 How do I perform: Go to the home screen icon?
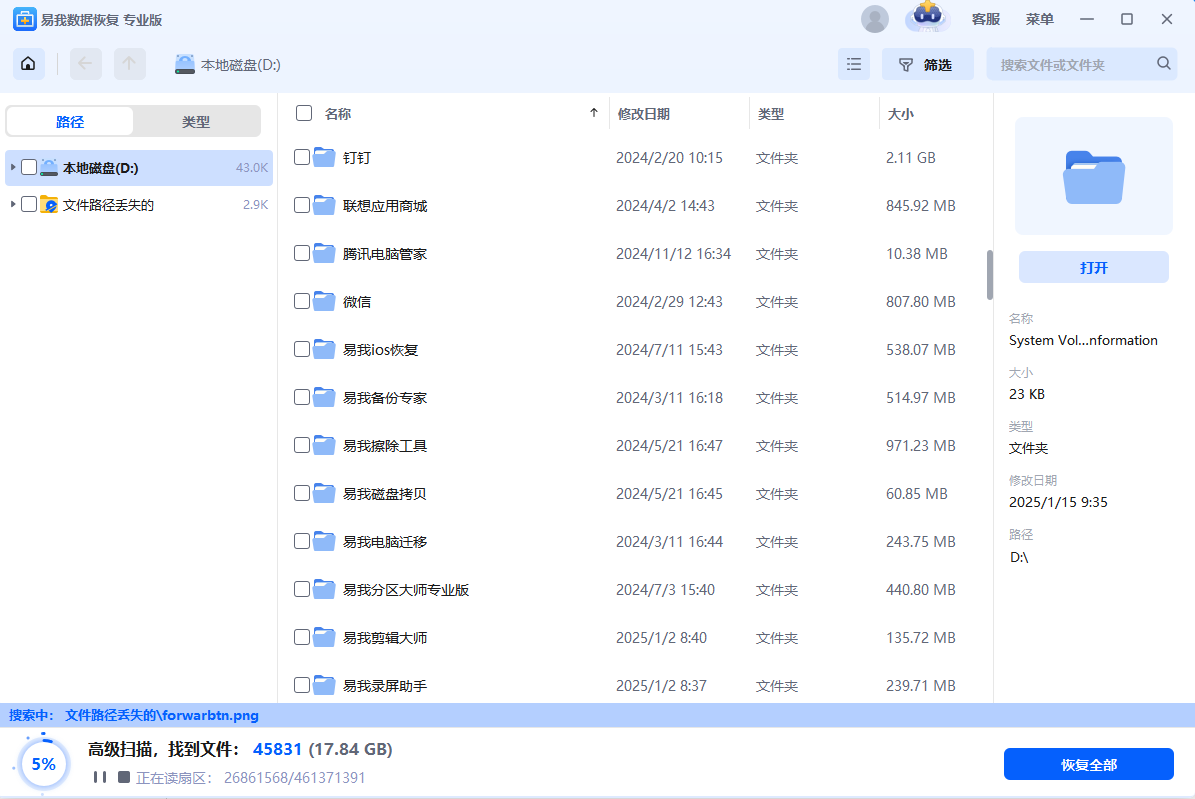coord(28,64)
